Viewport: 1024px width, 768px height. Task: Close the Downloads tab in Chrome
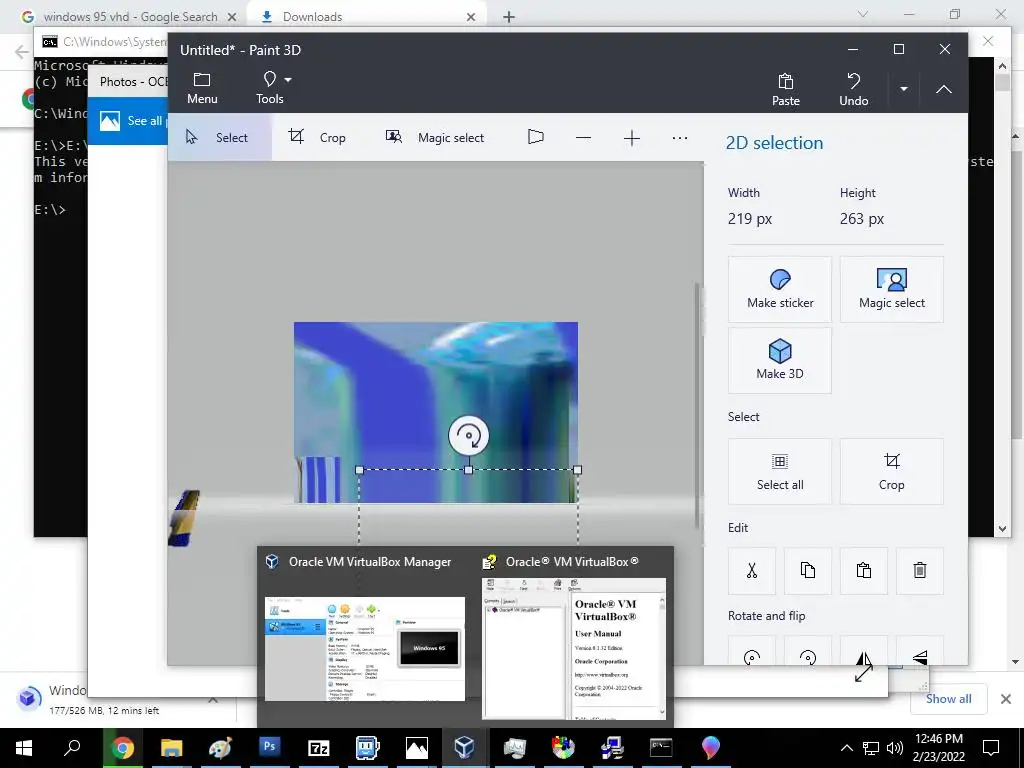coord(471,17)
